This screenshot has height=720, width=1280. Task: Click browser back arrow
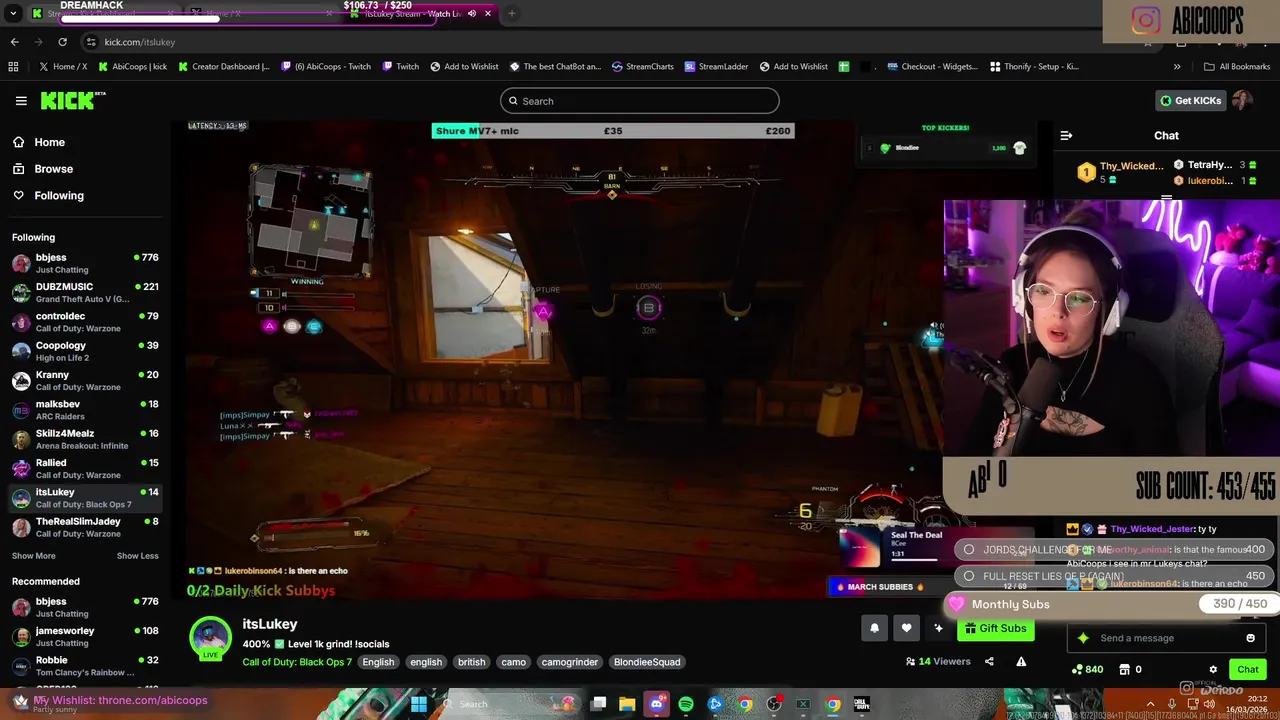pyautogui.click(x=14, y=42)
